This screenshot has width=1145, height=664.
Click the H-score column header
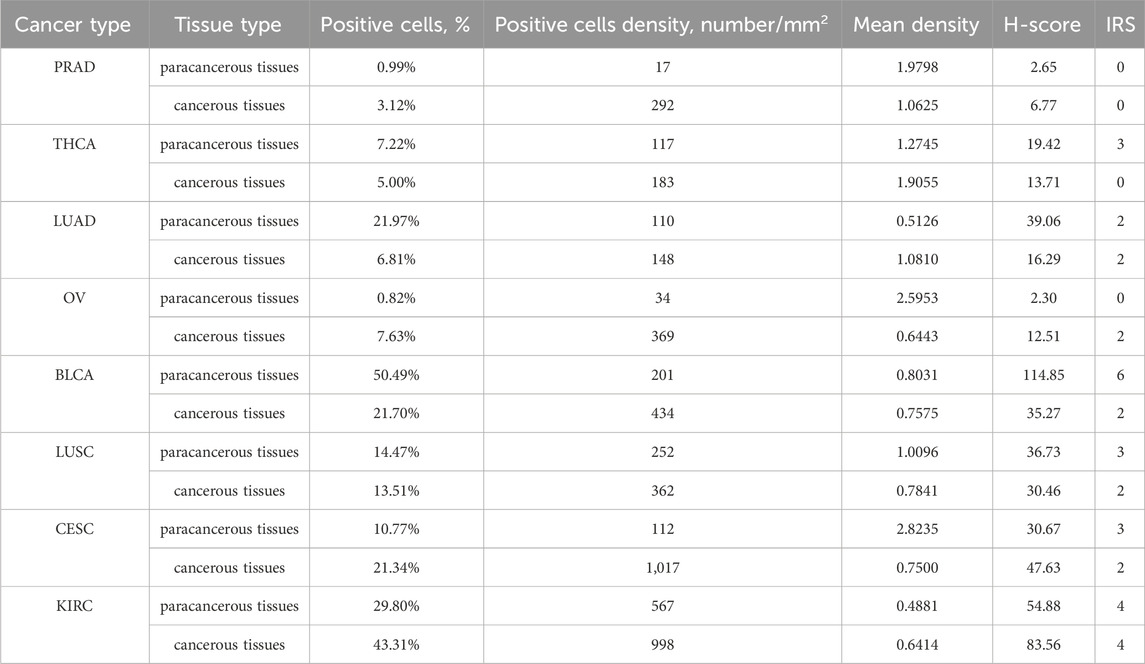coord(1042,25)
